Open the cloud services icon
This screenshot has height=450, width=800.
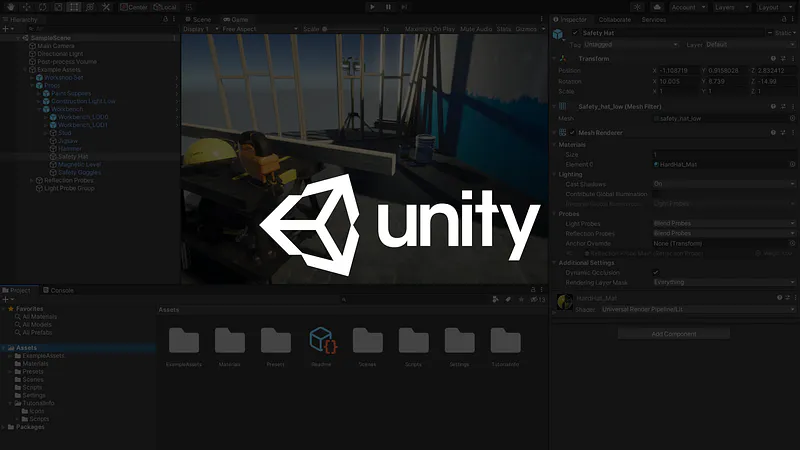tap(657, 7)
